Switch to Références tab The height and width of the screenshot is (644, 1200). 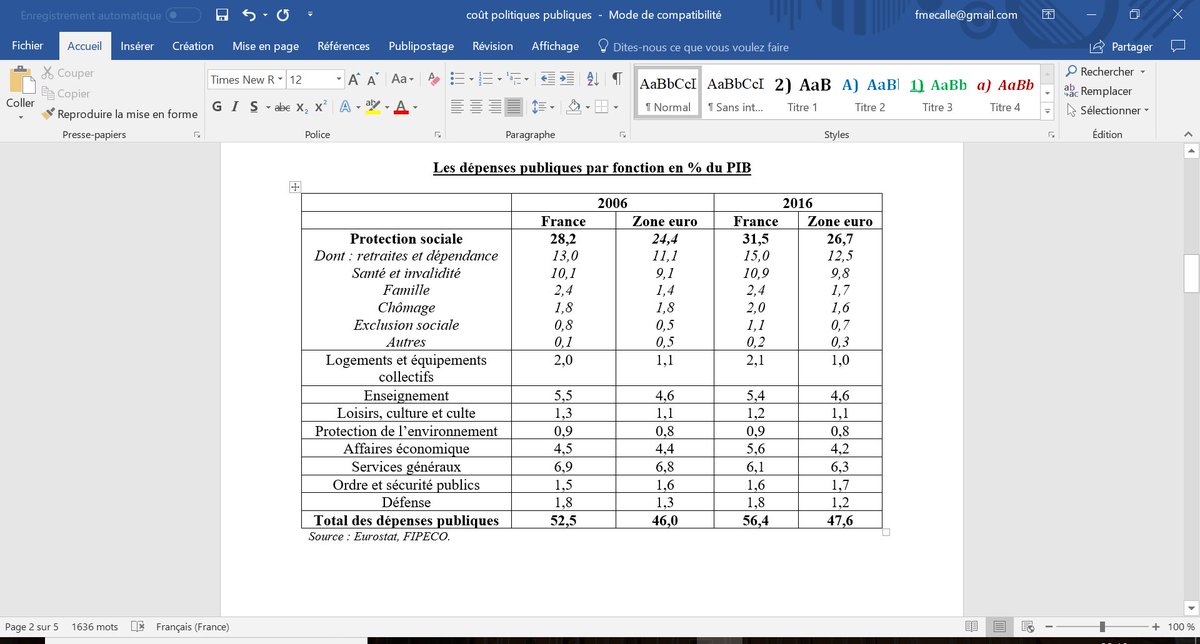pyautogui.click(x=343, y=46)
